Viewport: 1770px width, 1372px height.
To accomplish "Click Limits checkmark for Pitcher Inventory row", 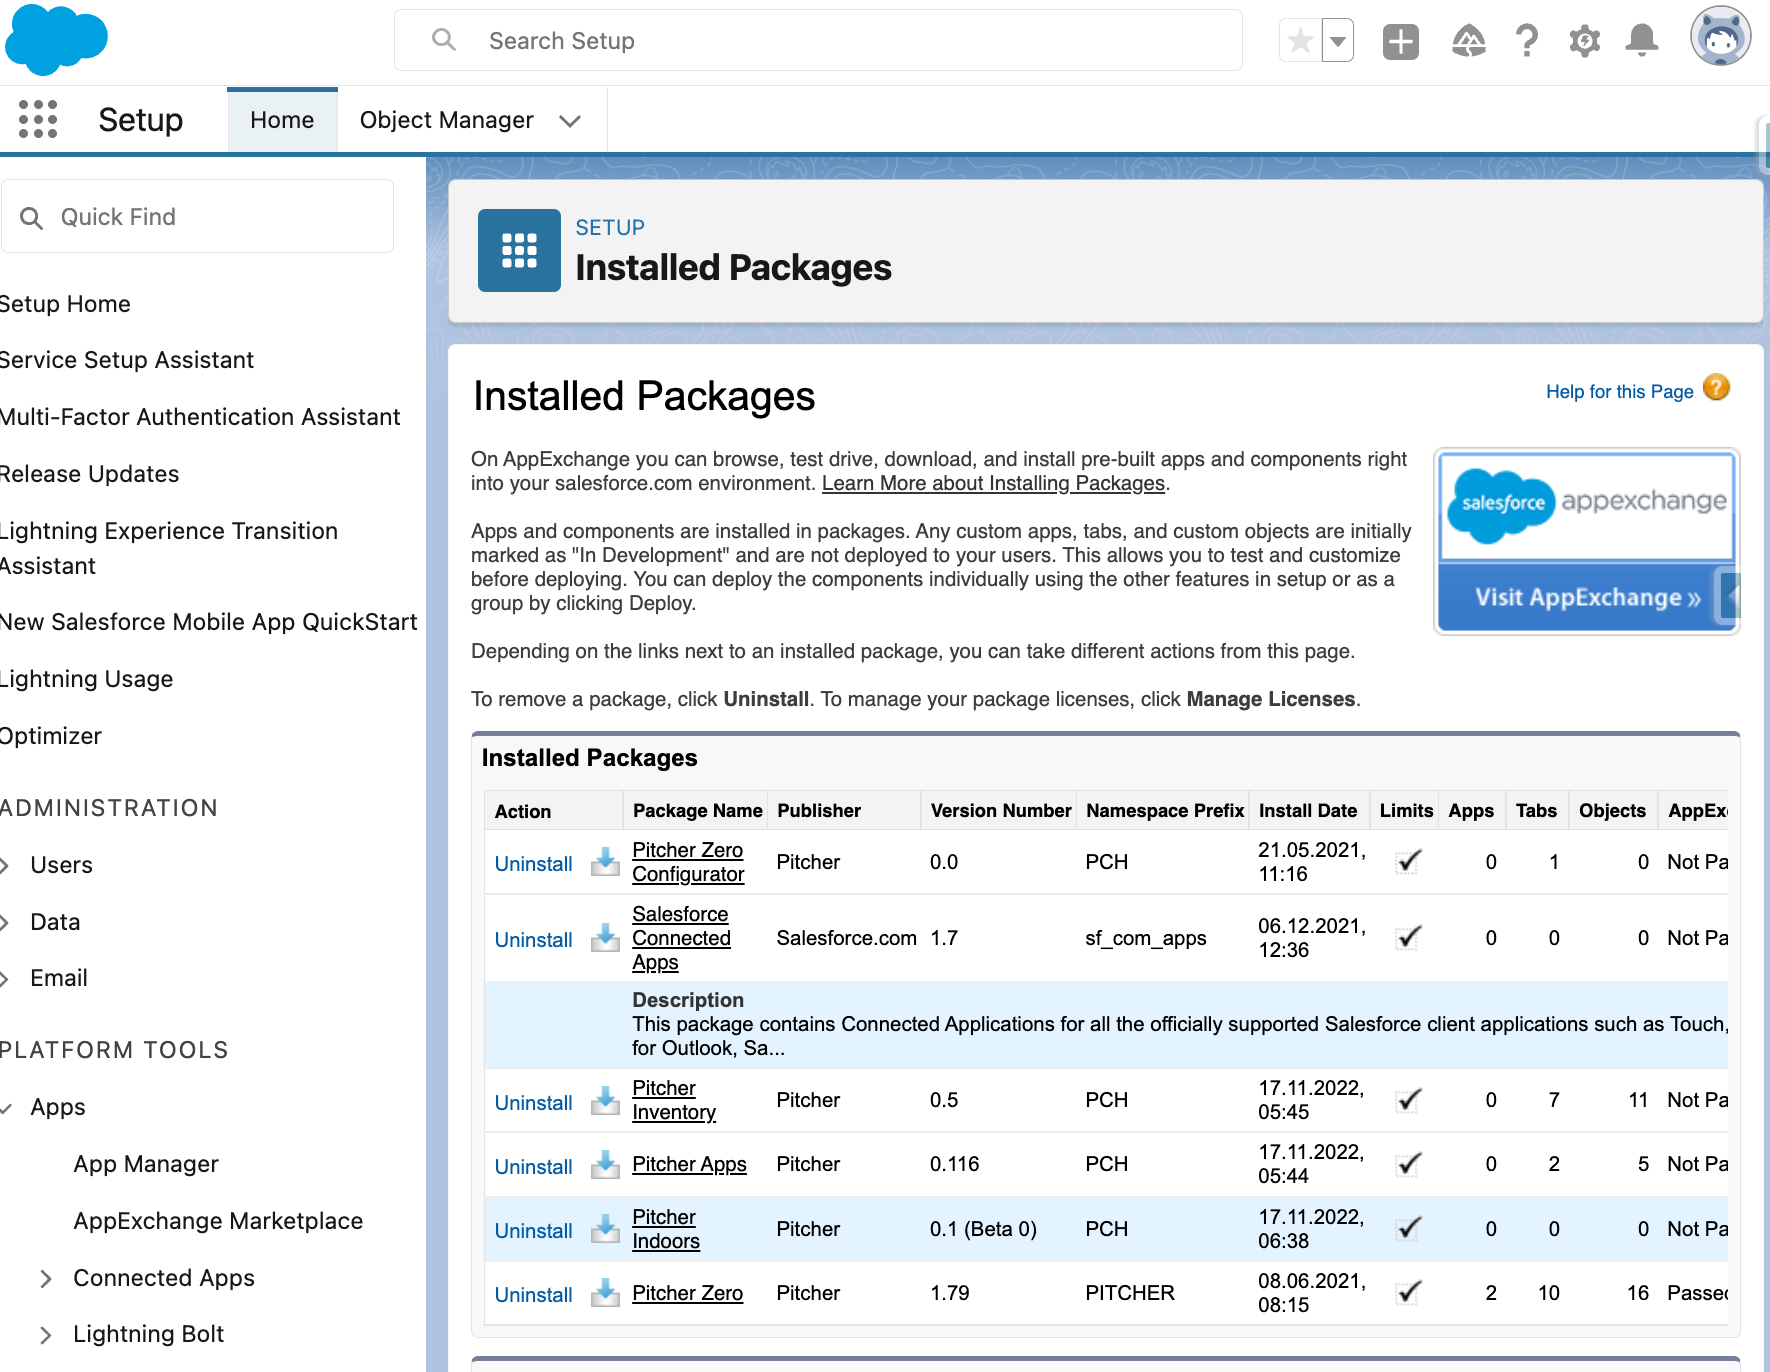I will tap(1408, 1100).
